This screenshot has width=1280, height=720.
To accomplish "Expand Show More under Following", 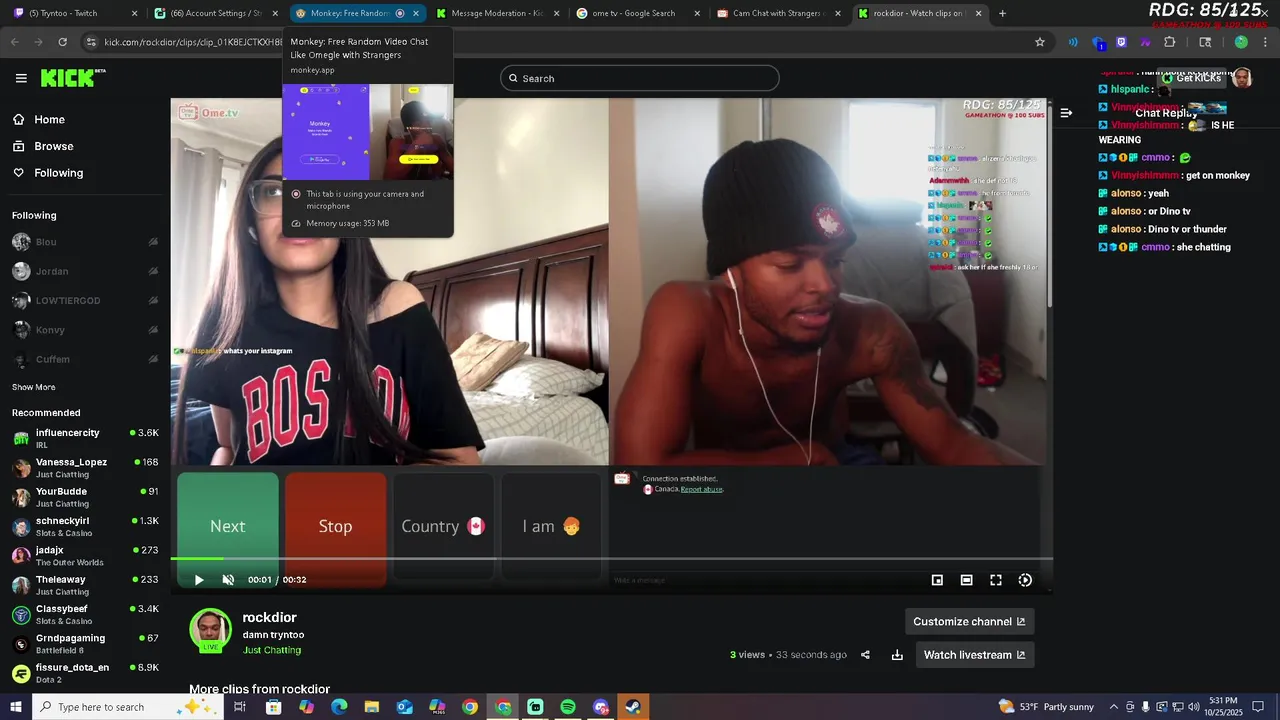I will tap(34, 387).
